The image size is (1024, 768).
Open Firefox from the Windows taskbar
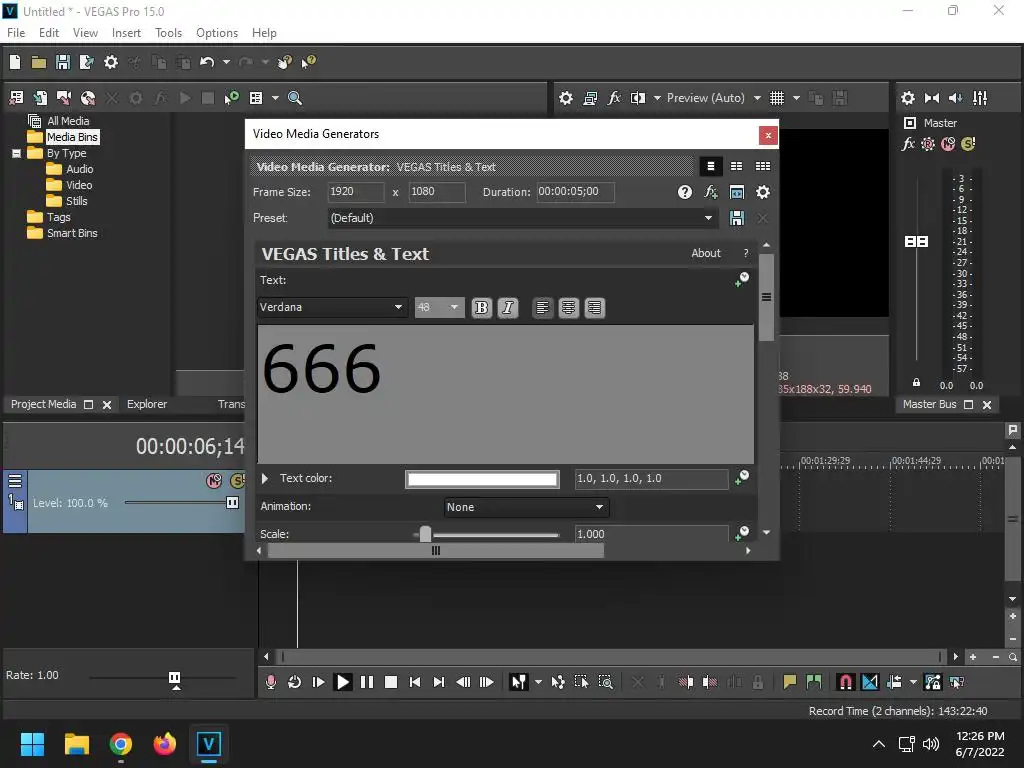[165, 744]
